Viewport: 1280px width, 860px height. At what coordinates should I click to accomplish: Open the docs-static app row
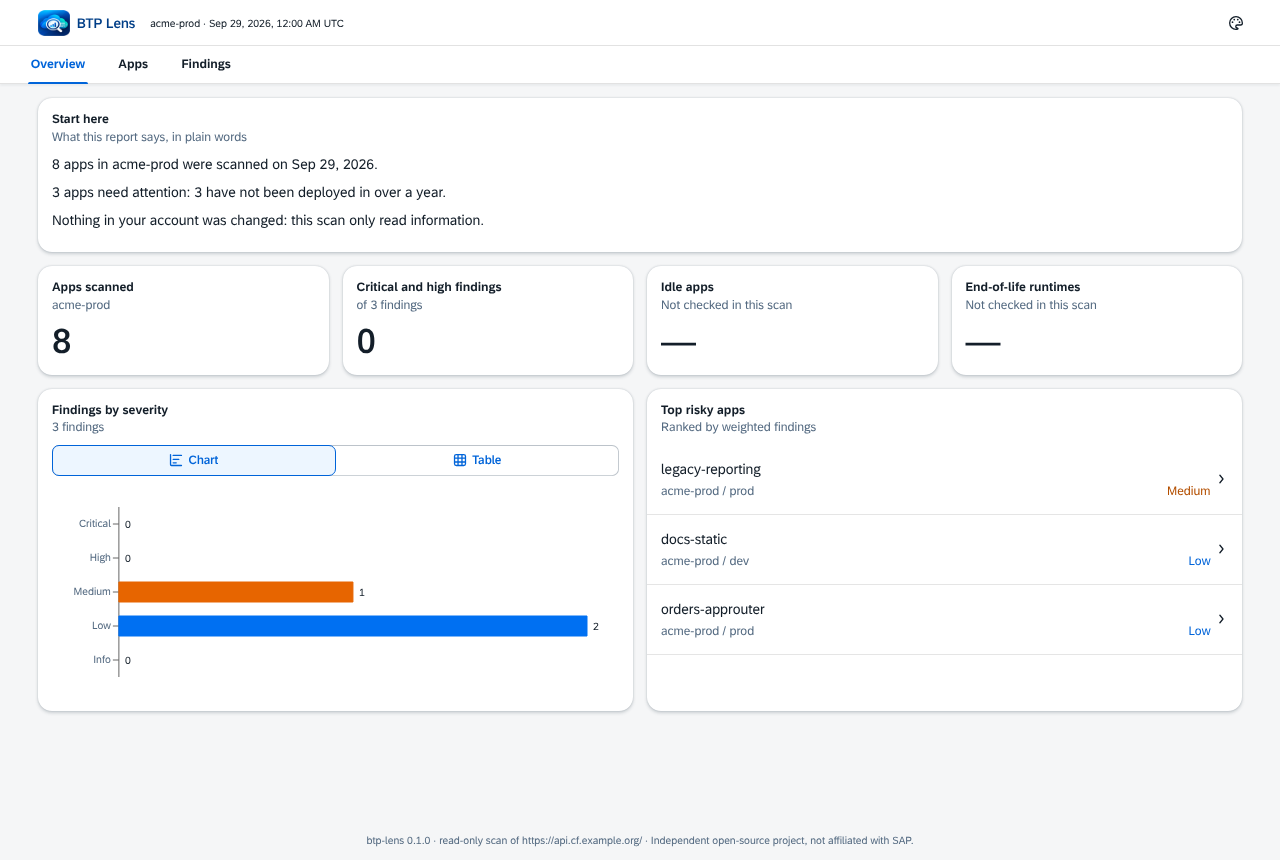pyautogui.click(x=944, y=550)
